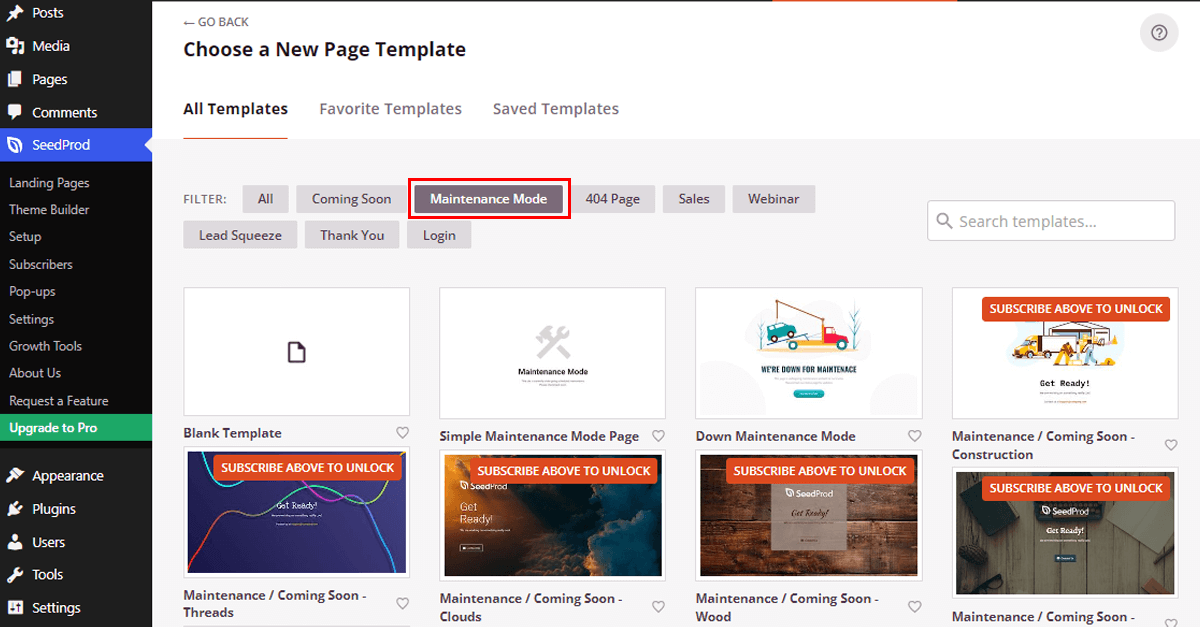
Task: Click the Plugins plug icon
Action: pos(15,509)
